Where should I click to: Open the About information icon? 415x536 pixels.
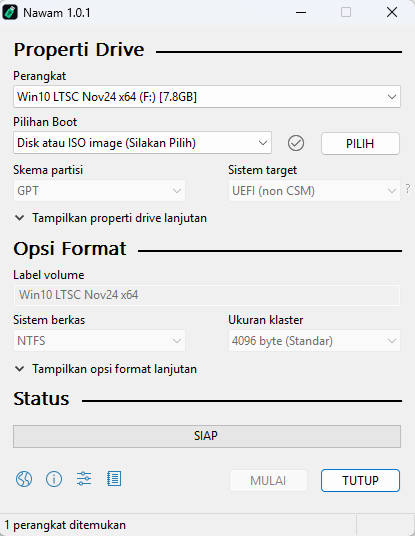coord(54,479)
